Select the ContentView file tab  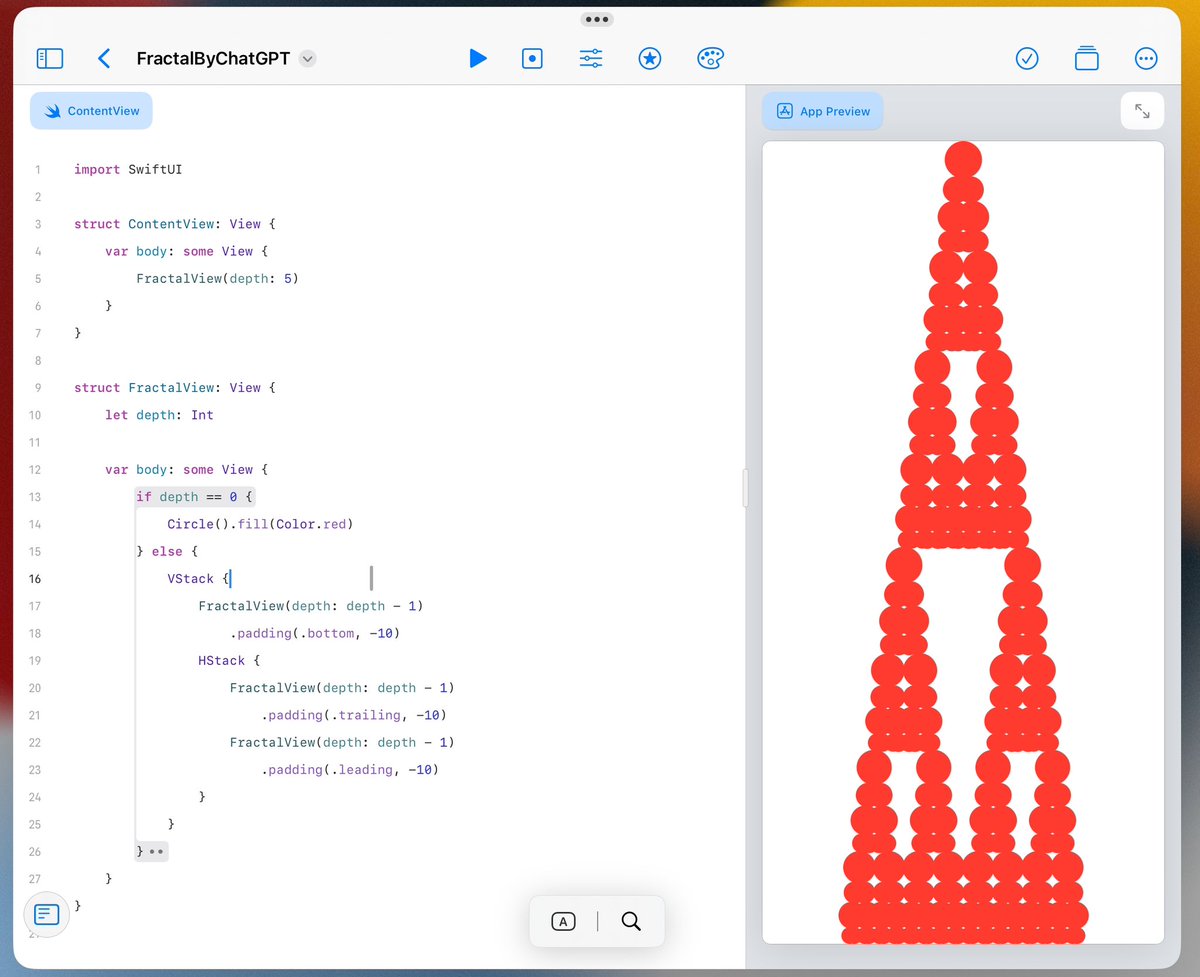pyautogui.click(x=91, y=111)
